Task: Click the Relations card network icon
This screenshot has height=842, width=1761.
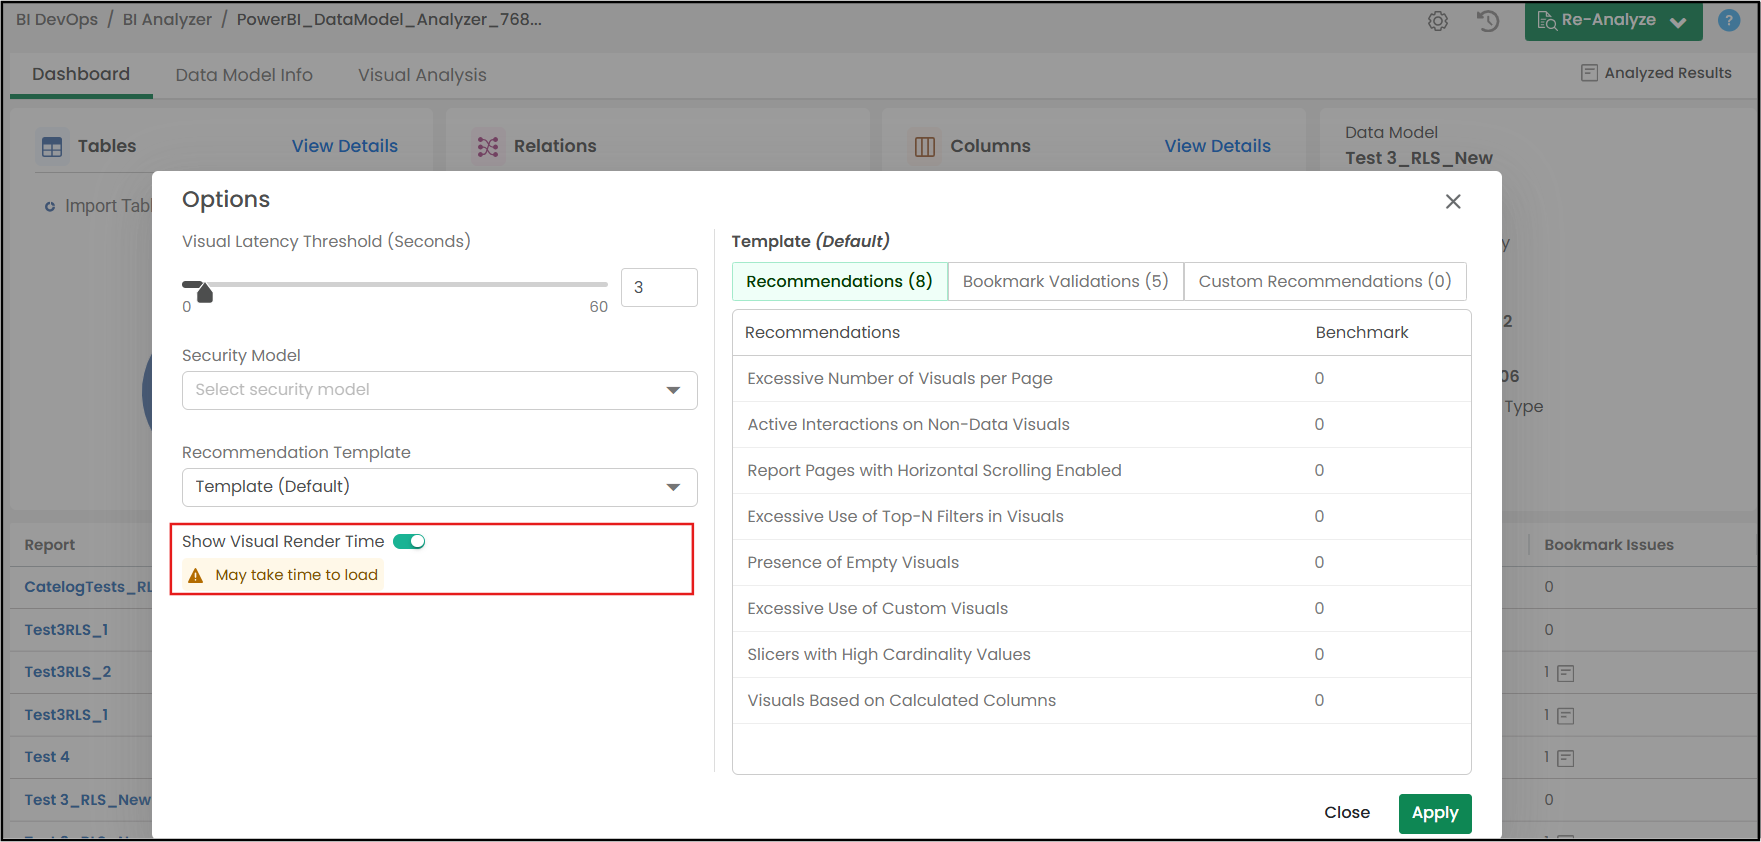Action: [488, 147]
